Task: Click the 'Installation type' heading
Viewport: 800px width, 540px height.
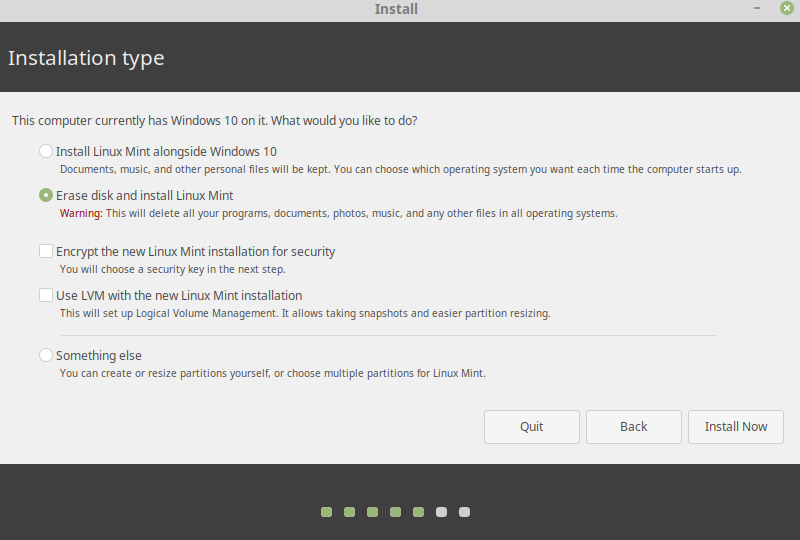Action: click(86, 58)
